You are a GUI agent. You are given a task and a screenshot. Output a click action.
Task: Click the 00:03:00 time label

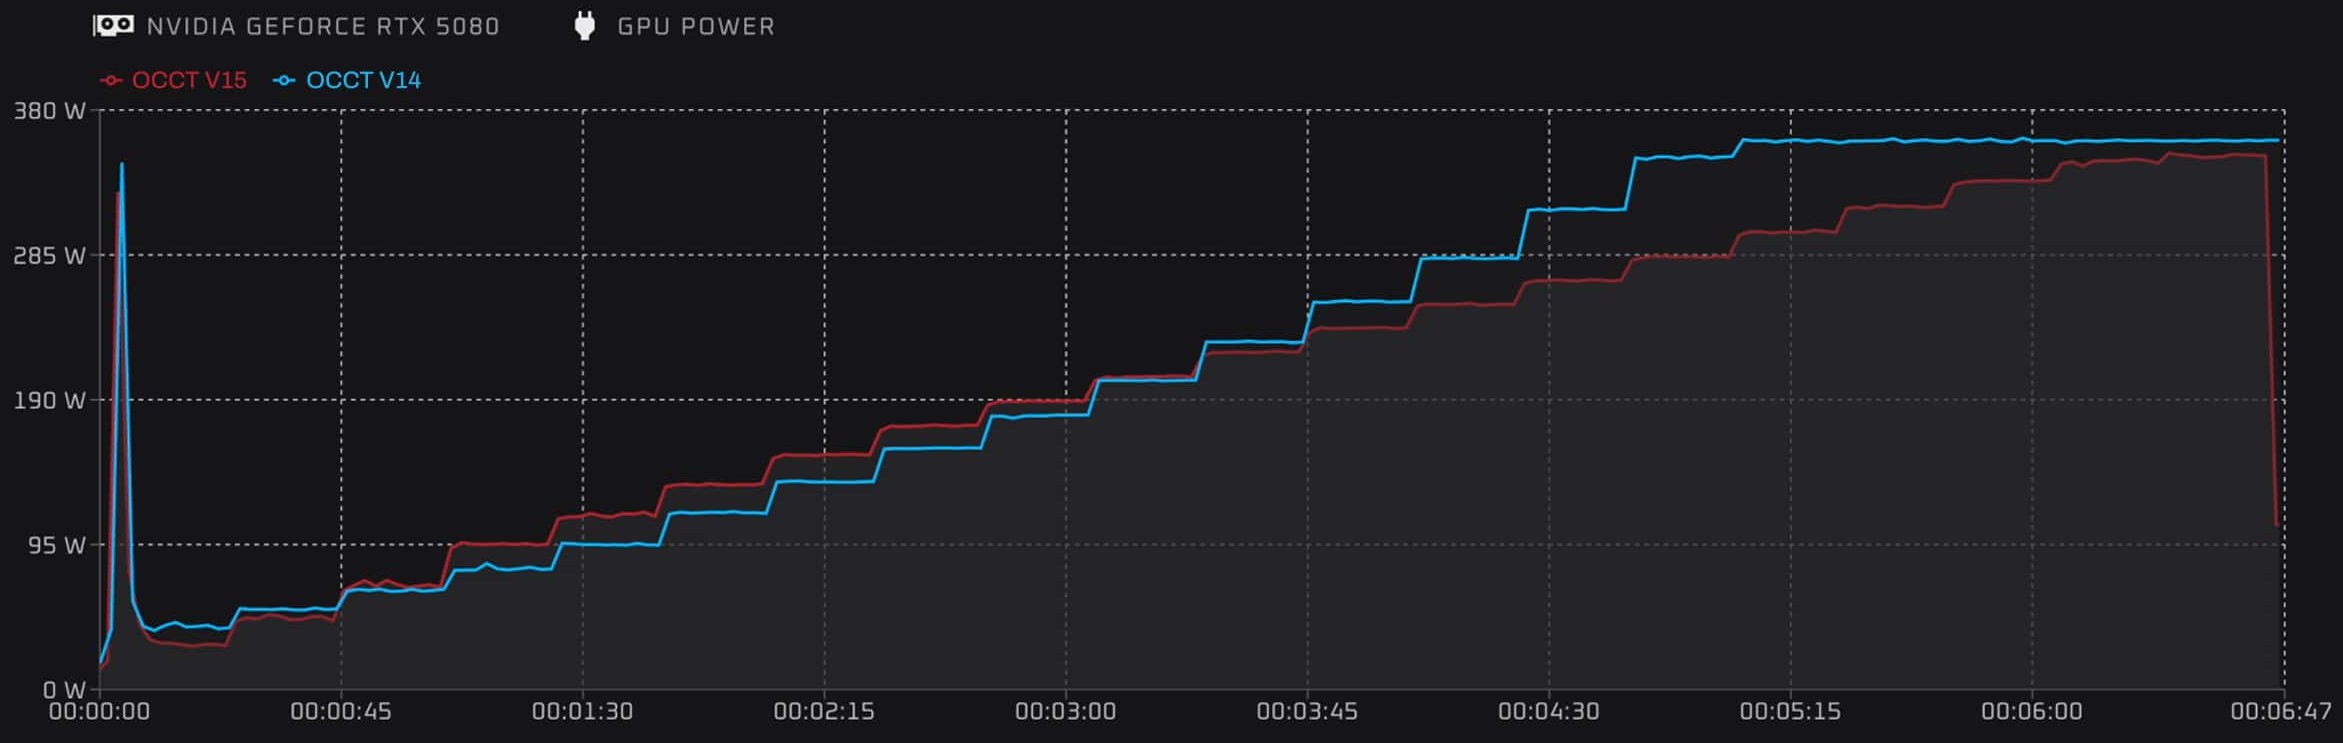[1066, 712]
